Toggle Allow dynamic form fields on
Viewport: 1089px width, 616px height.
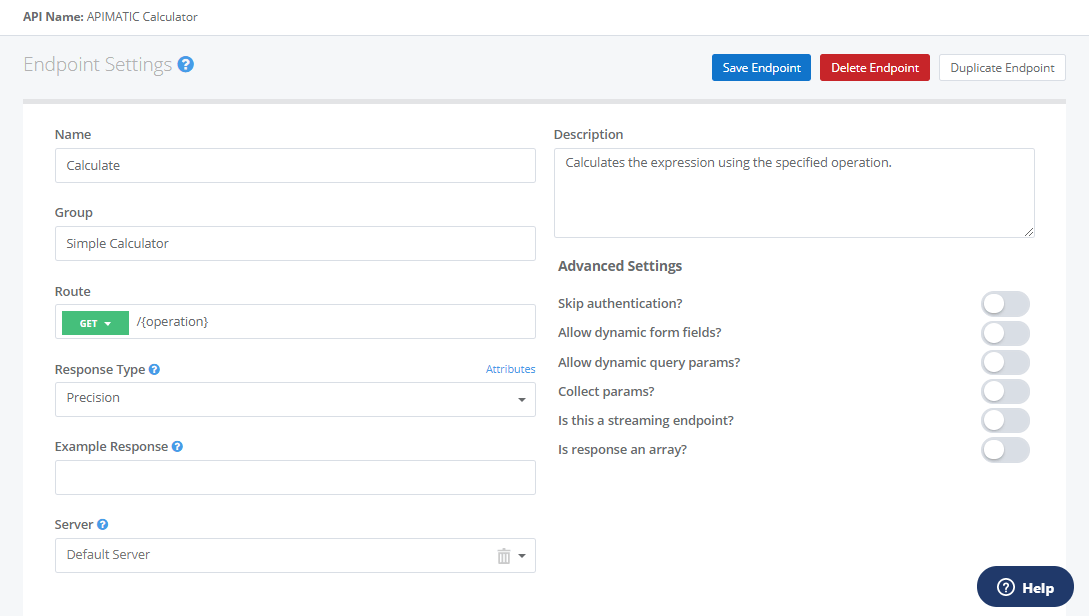[x=1004, y=332]
